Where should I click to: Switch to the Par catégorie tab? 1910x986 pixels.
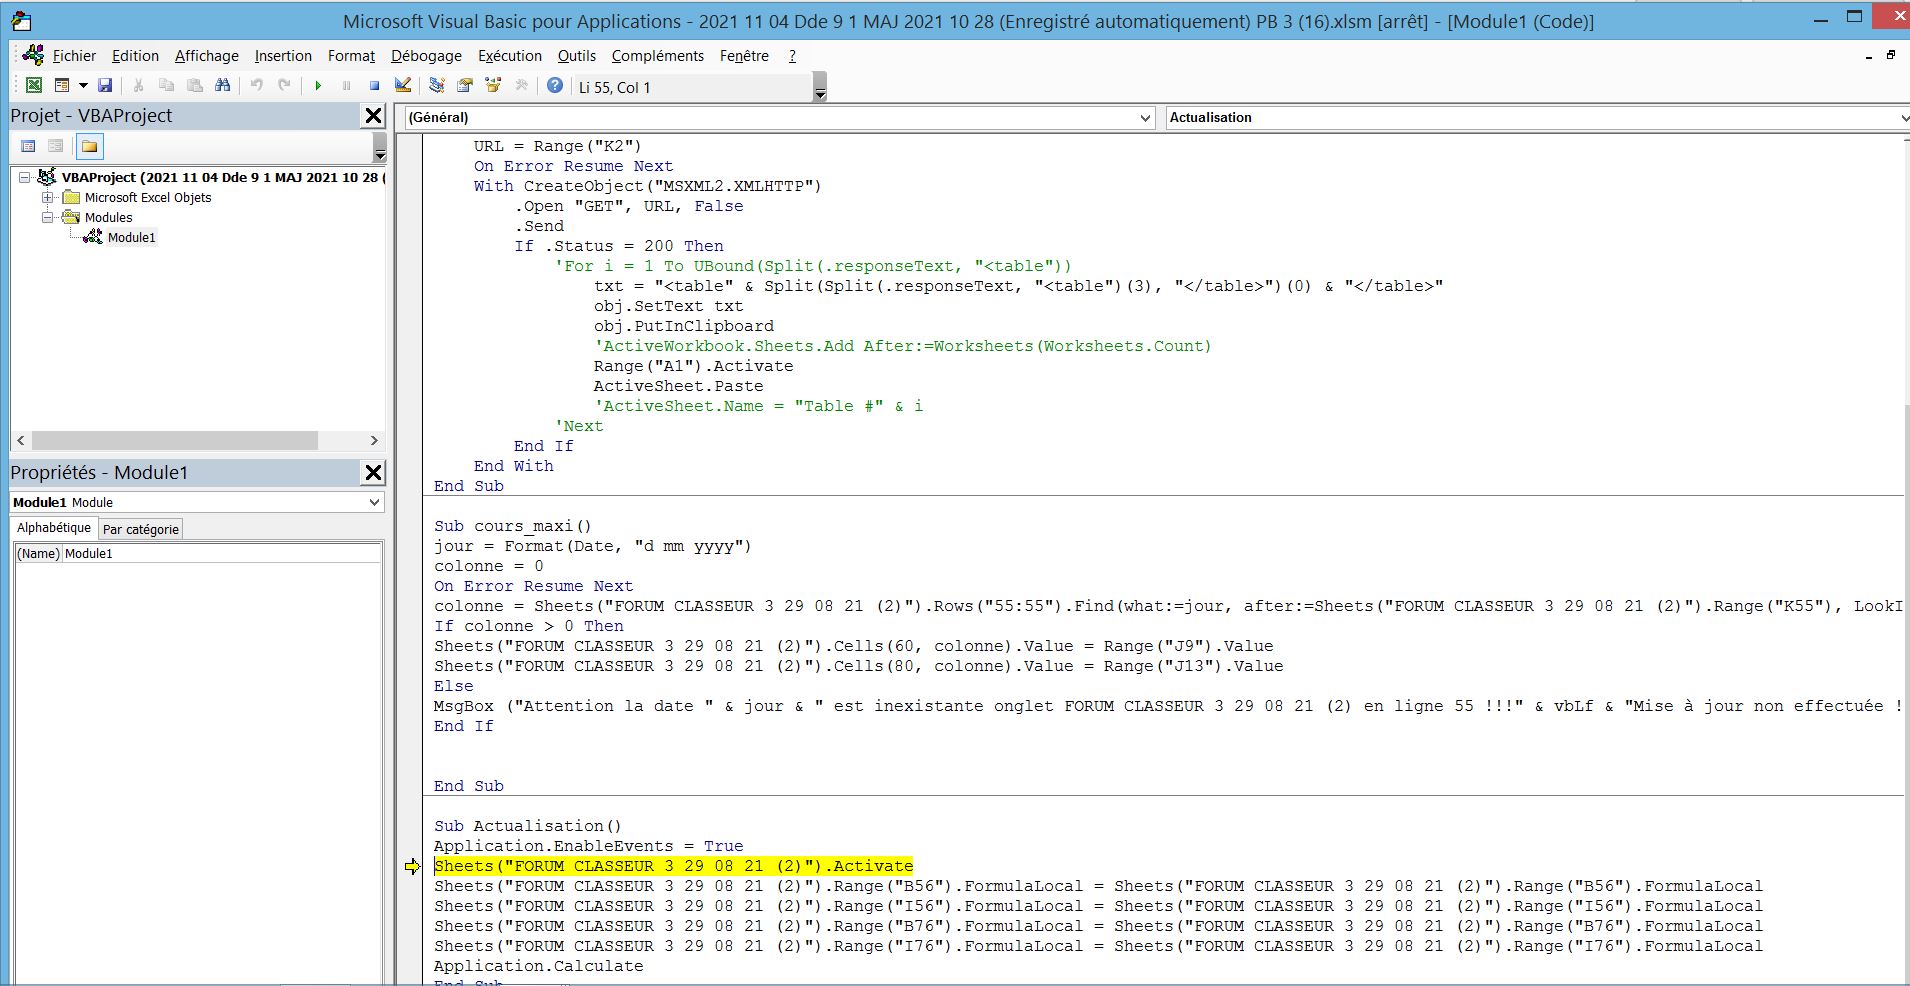tap(141, 529)
